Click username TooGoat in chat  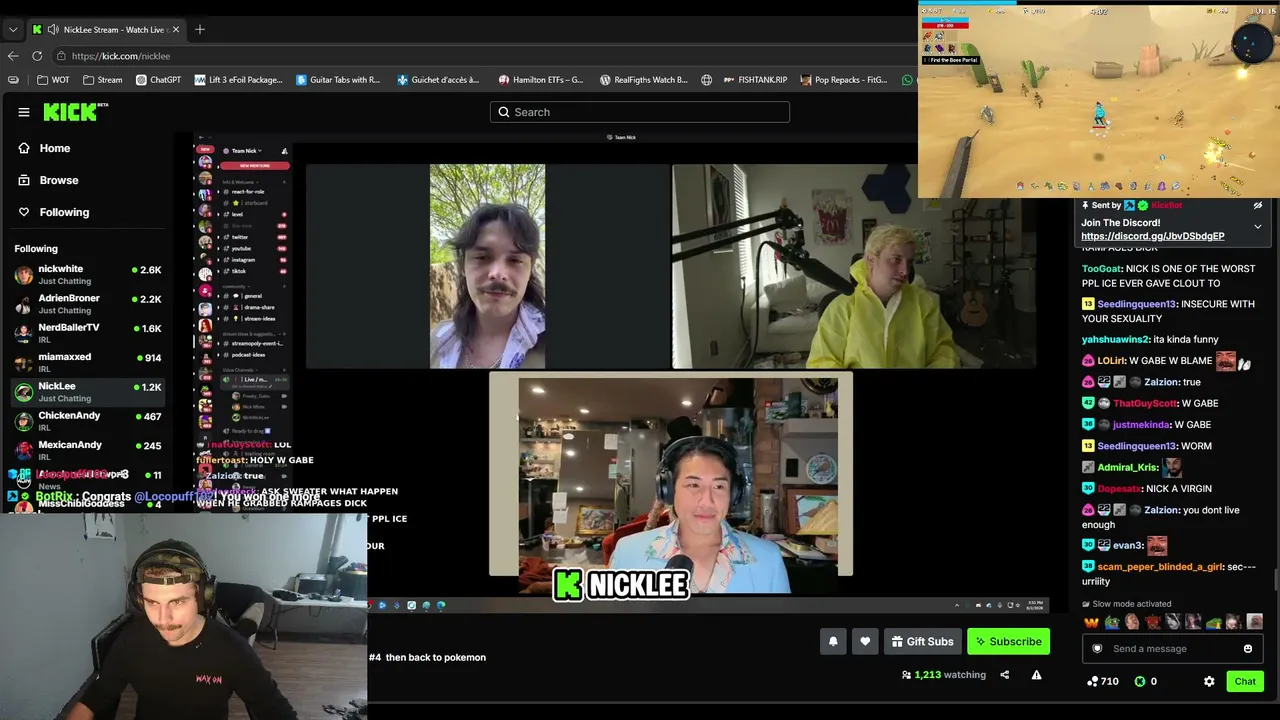(1101, 269)
